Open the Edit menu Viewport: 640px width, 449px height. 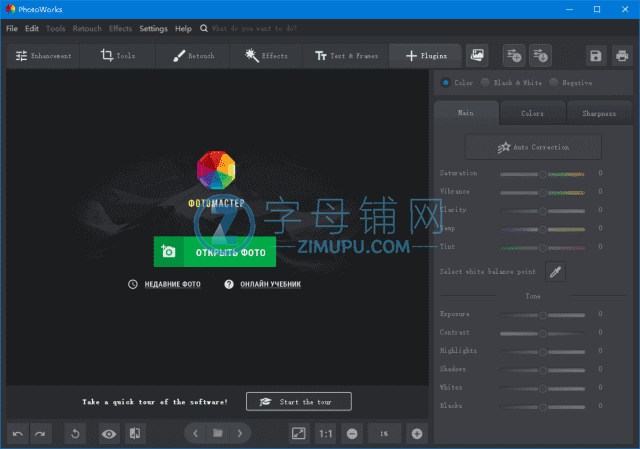(32, 28)
